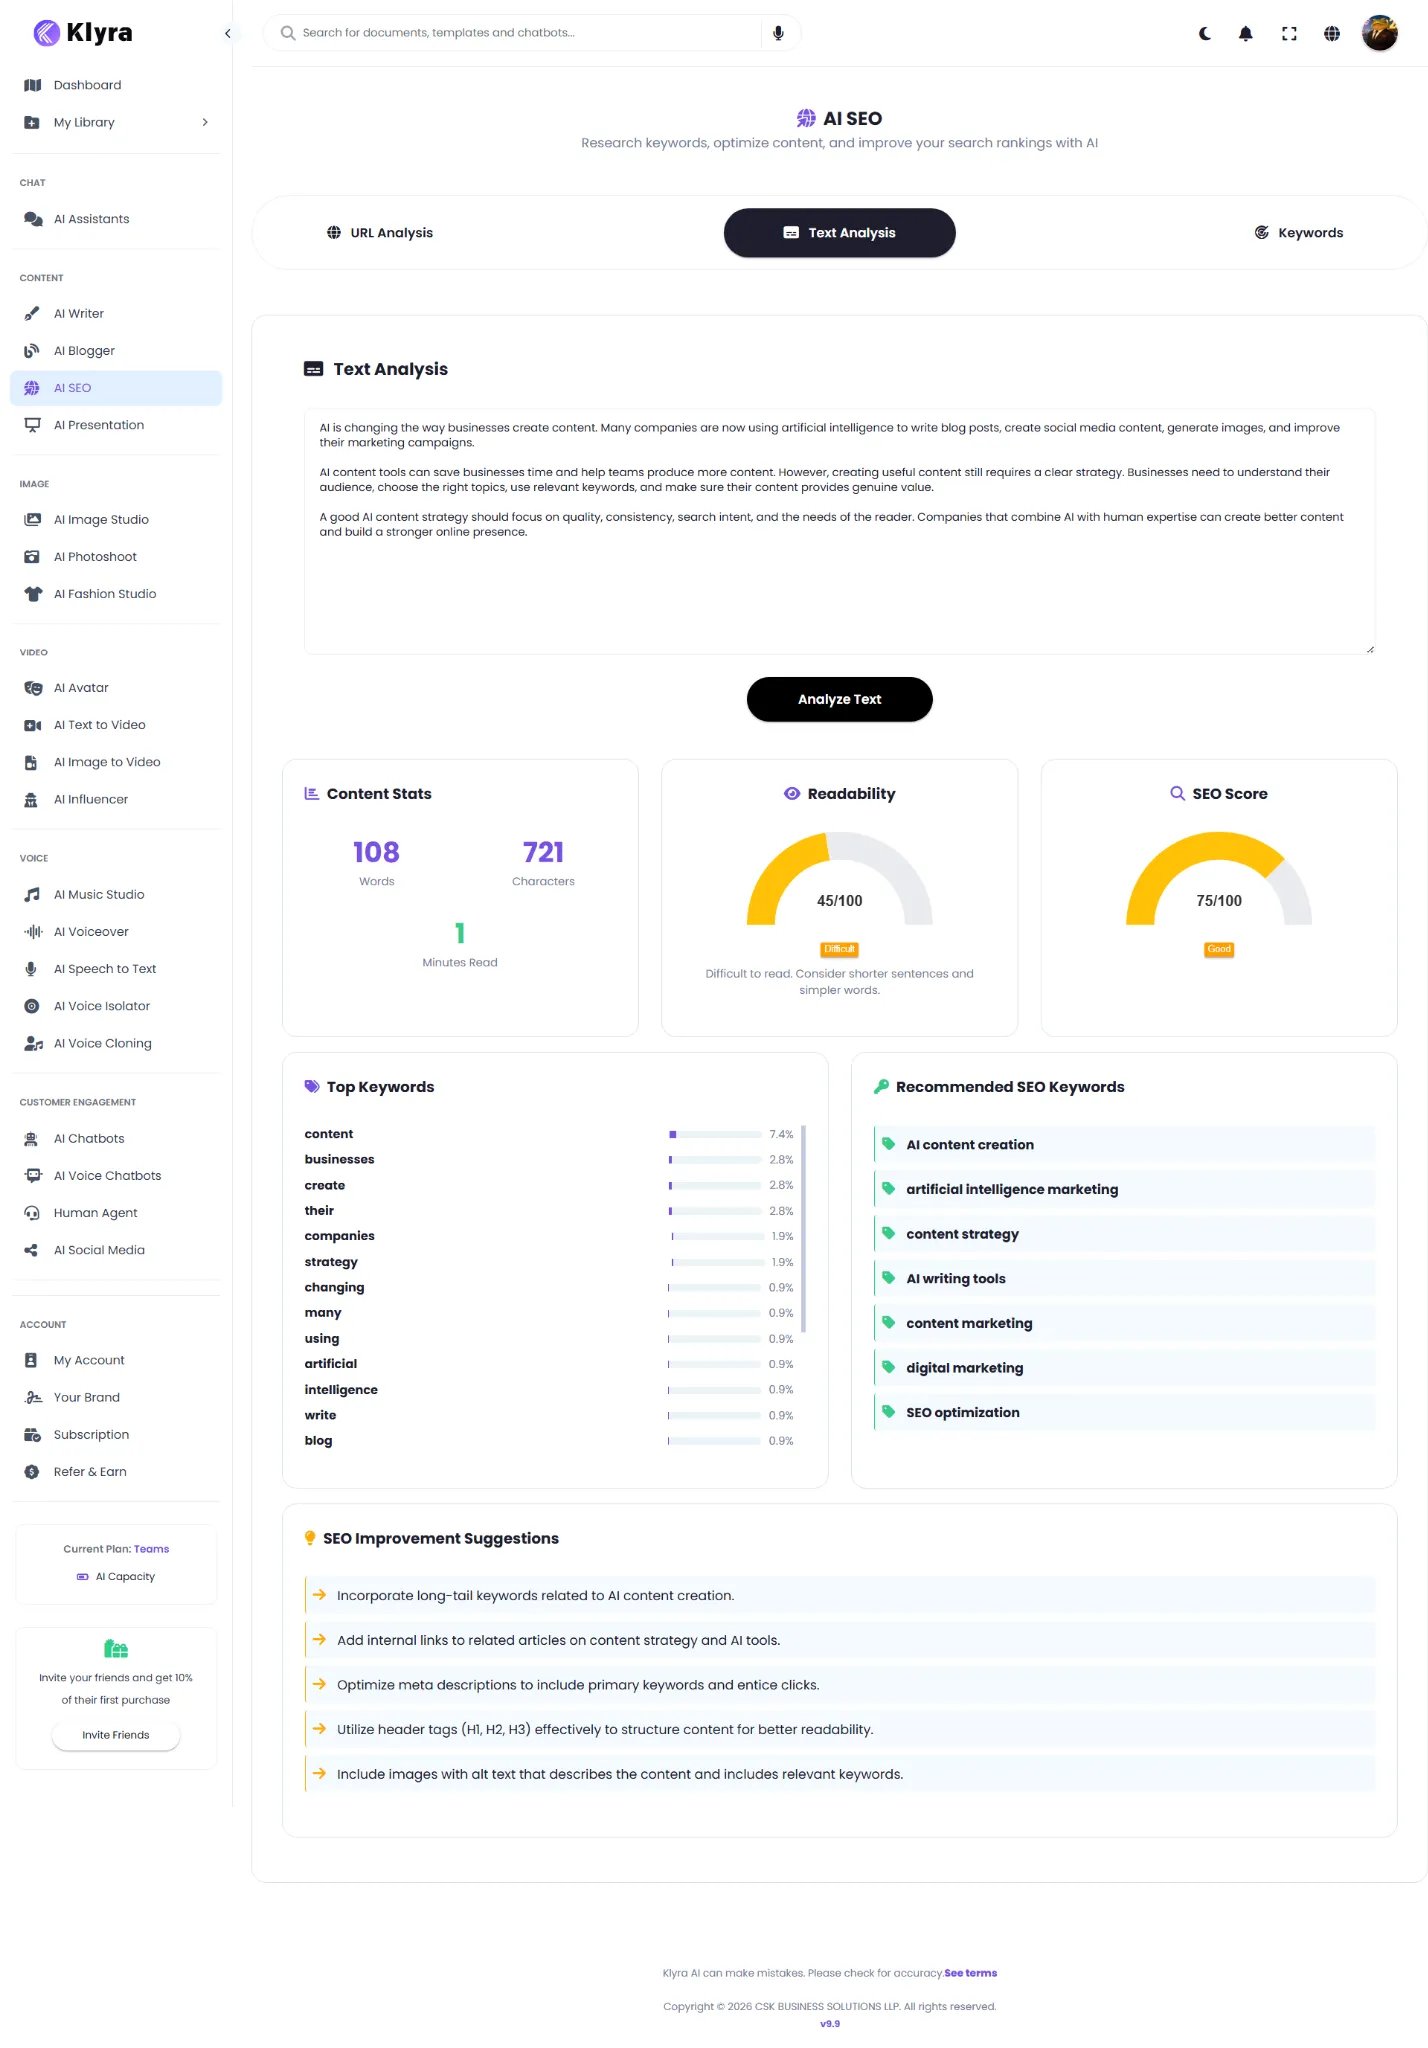Open AI Voice Cloning icon
1428x2048 pixels.
coord(32,1043)
